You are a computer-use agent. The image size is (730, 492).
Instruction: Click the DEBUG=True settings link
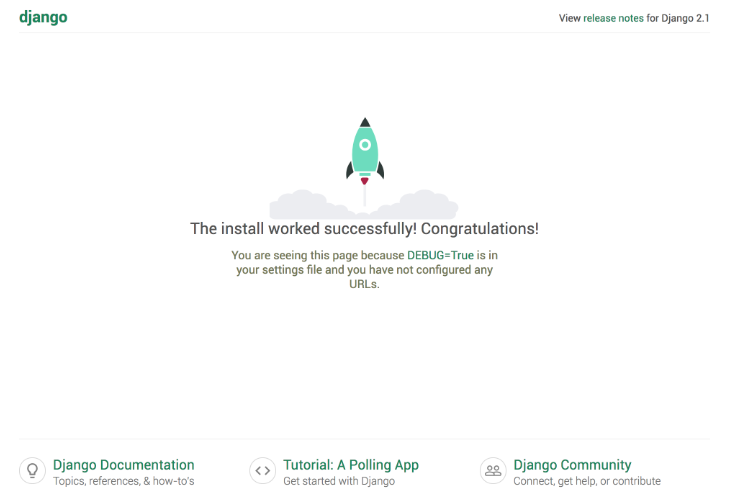point(440,255)
